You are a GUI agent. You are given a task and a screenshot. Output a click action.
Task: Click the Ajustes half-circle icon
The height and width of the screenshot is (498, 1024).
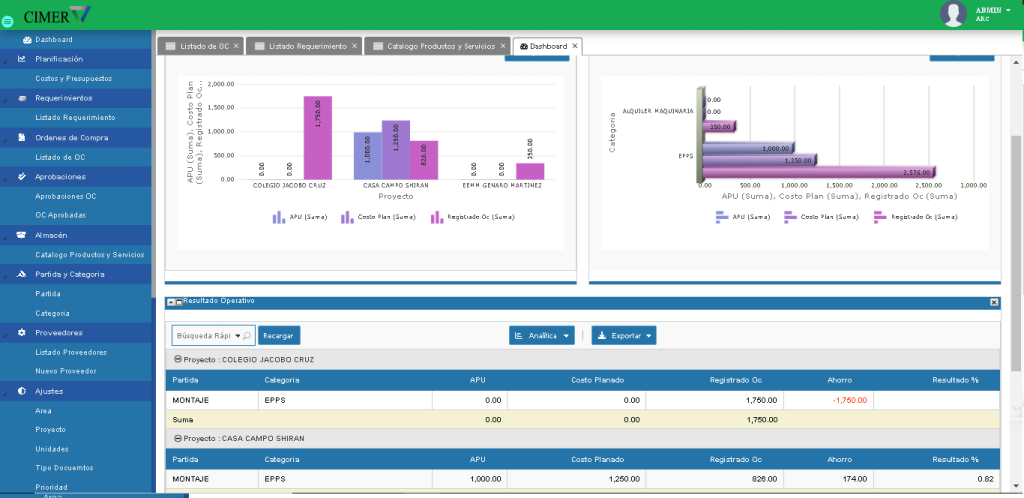(x=23, y=391)
